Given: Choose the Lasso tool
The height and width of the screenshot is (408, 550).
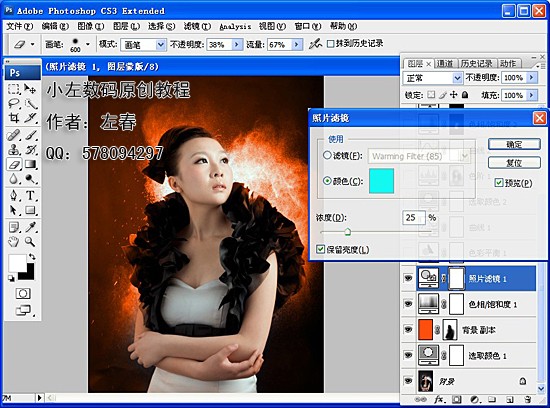Looking at the screenshot, I should click(x=14, y=104).
